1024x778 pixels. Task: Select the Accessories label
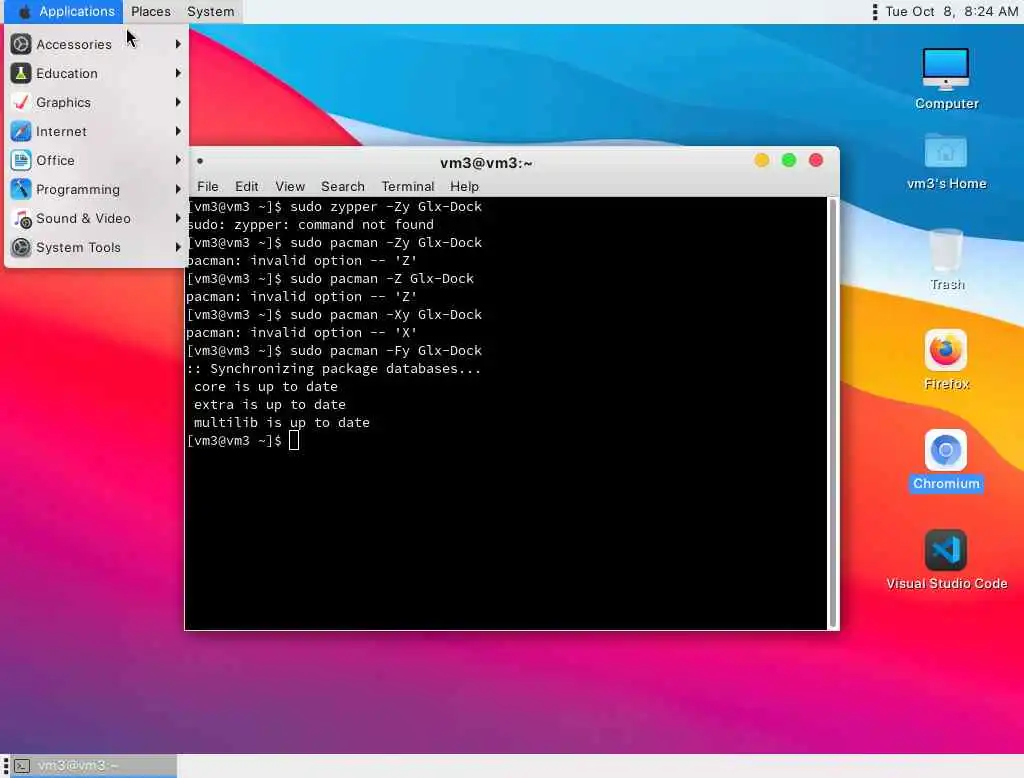point(74,44)
